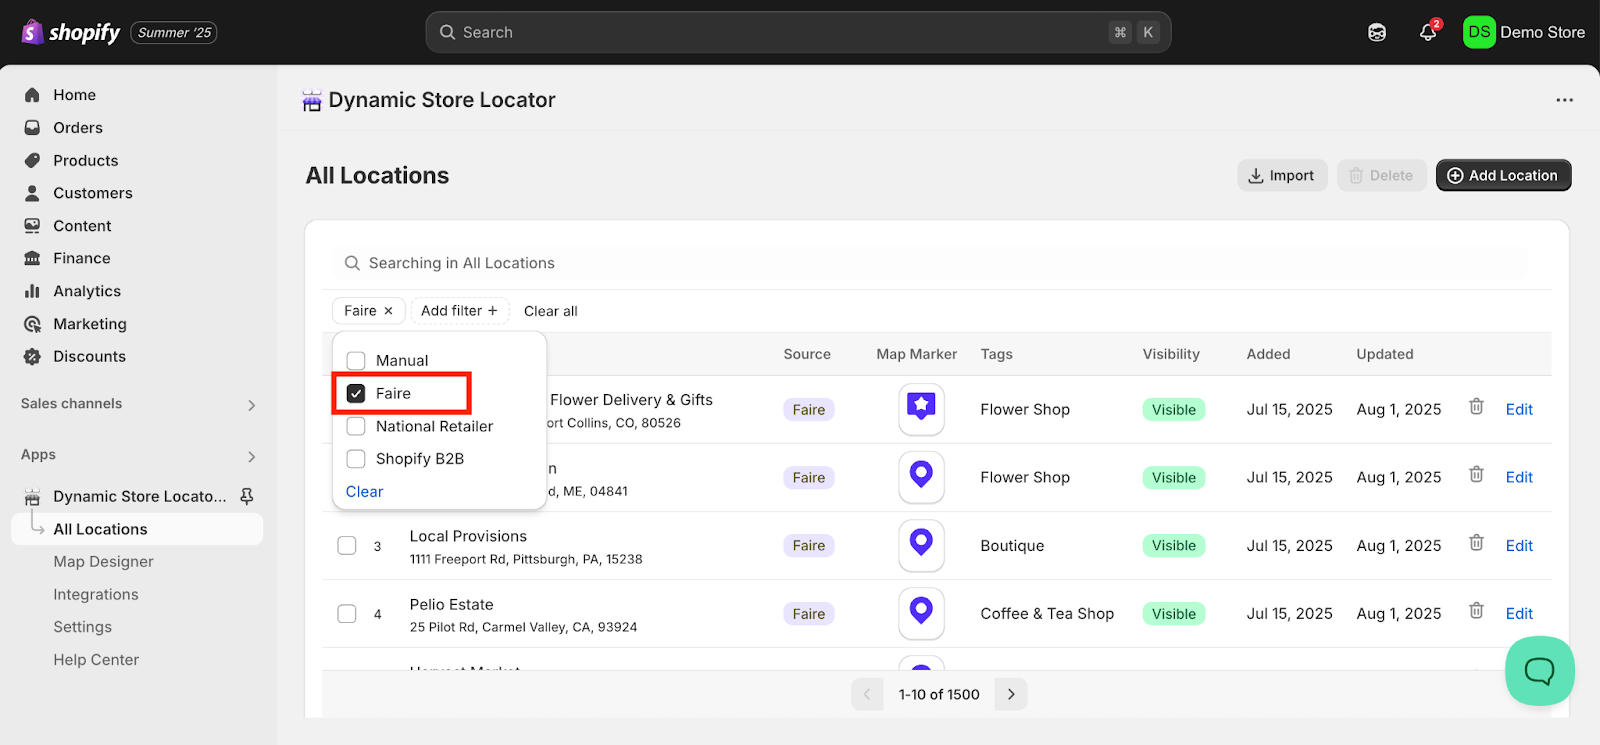Viewport: 1600px width, 745px height.
Task: Remove the Faire filter chip
Action: pos(388,311)
